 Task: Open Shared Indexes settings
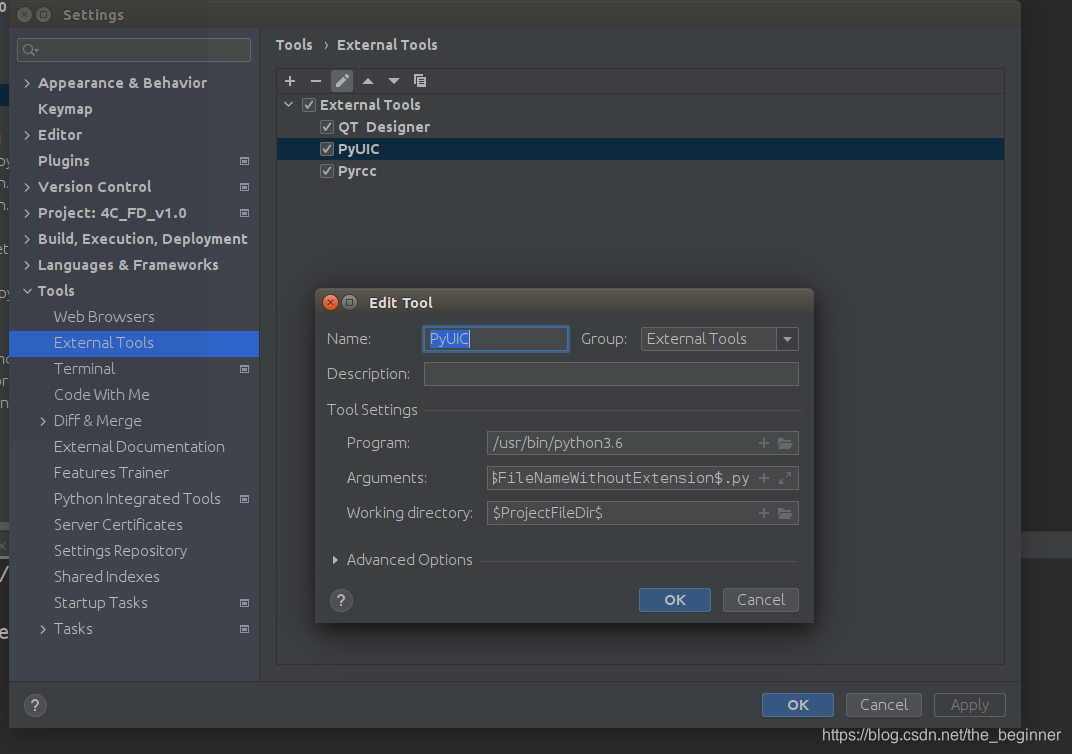(107, 577)
